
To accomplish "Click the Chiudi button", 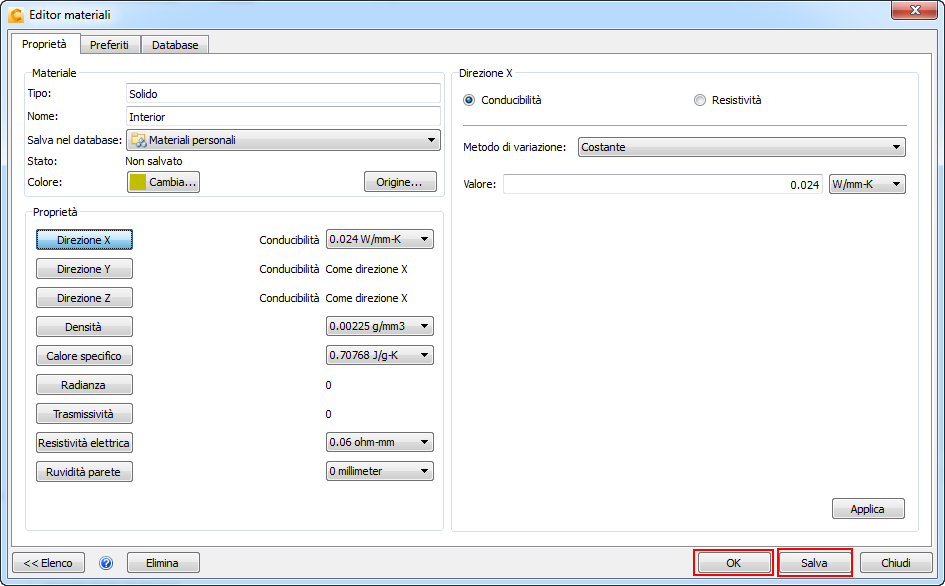I will 896,563.
